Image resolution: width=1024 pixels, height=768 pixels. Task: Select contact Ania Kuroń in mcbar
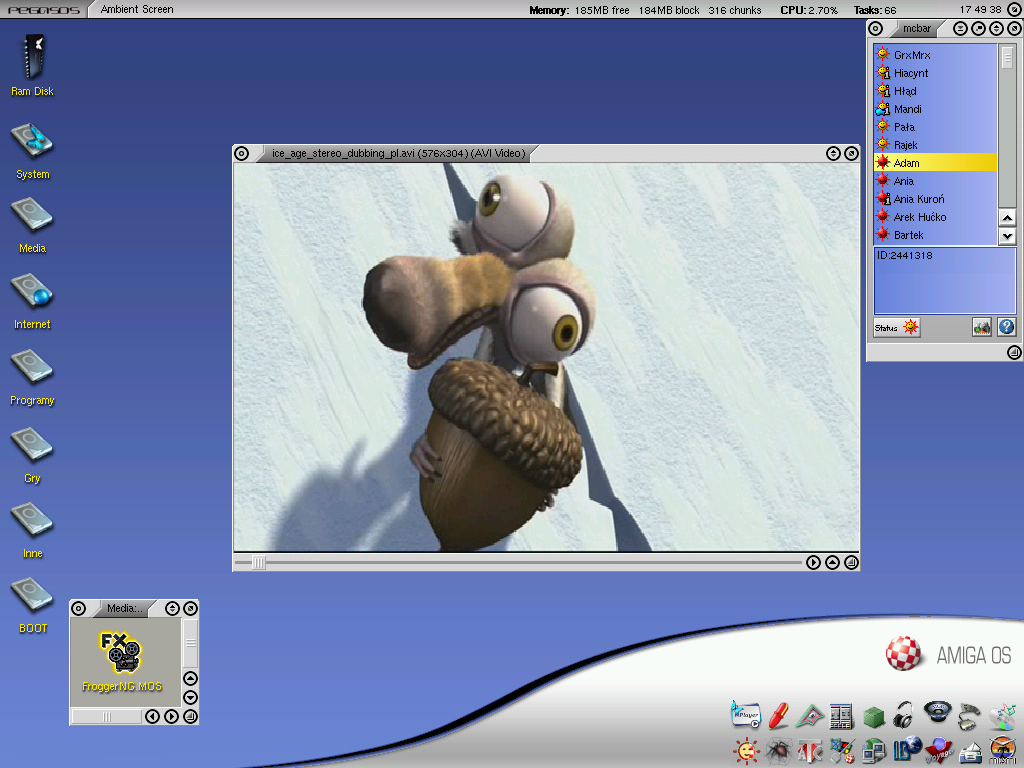[x=935, y=199]
